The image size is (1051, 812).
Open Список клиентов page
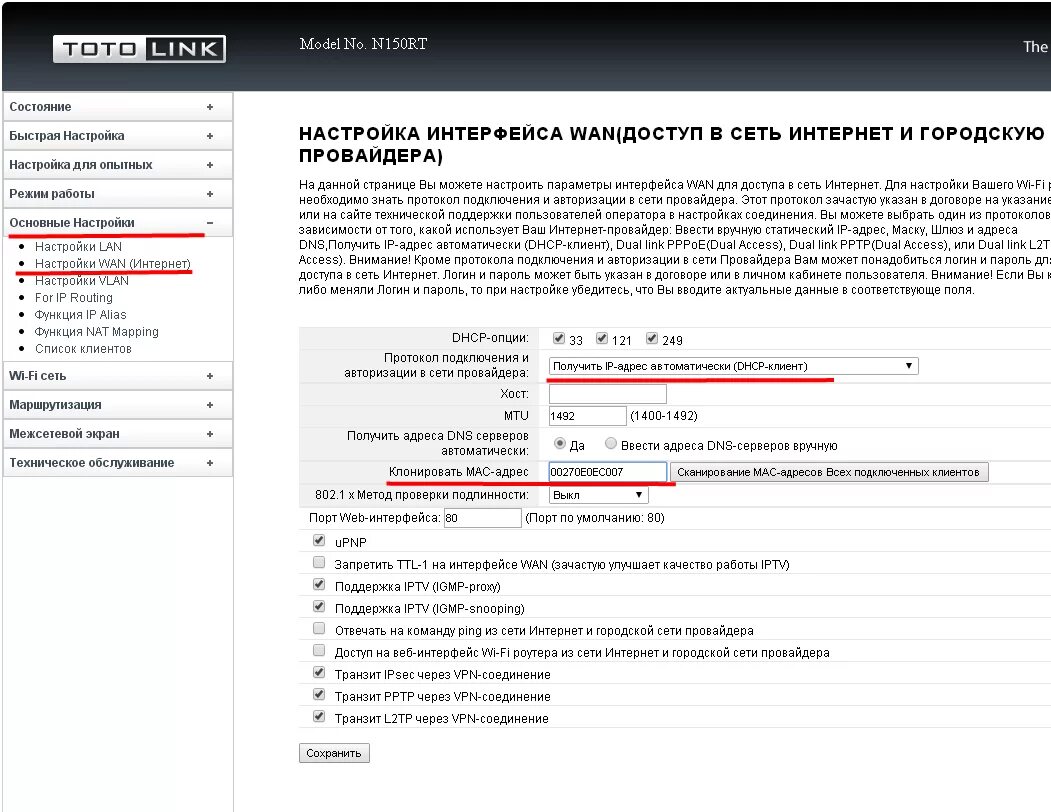point(83,349)
